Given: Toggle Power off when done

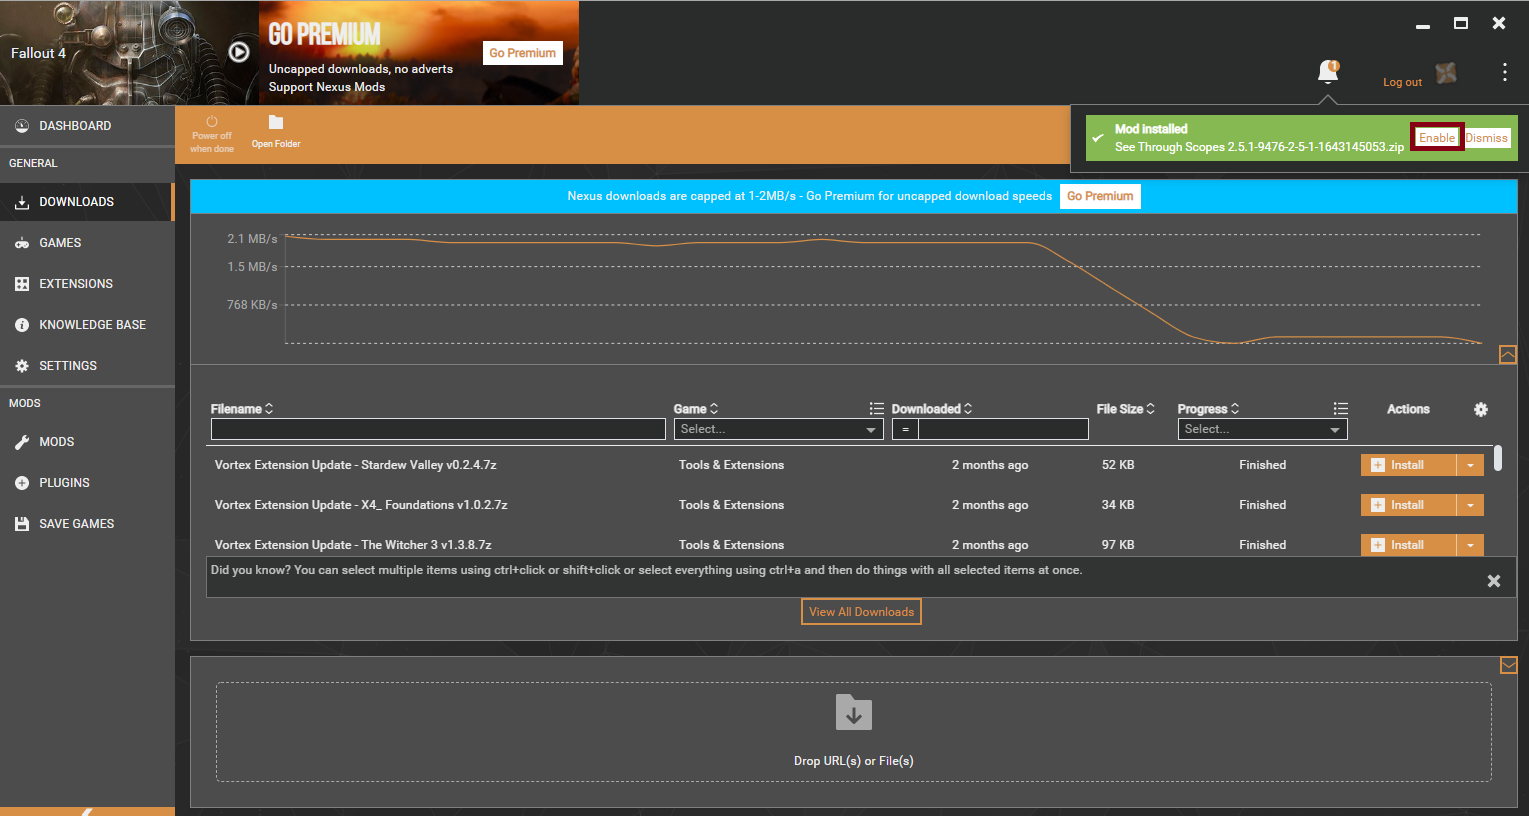Looking at the screenshot, I should coord(212,134).
